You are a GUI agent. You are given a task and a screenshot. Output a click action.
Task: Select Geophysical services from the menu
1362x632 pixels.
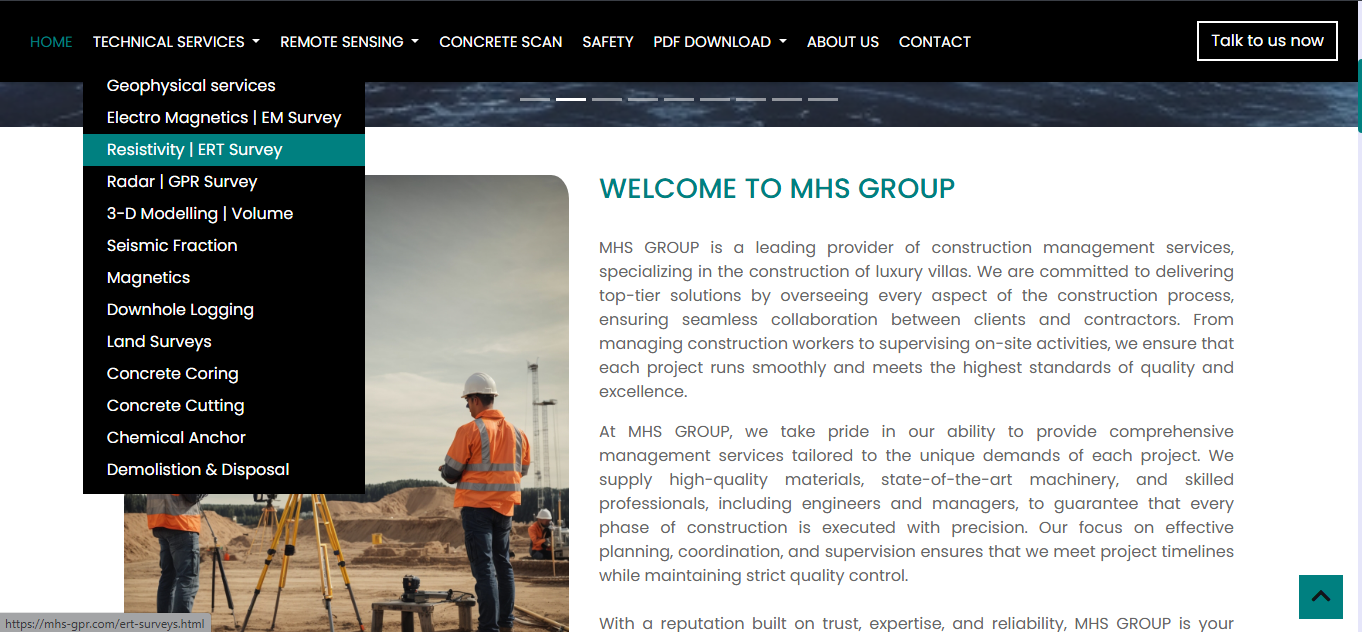(191, 86)
